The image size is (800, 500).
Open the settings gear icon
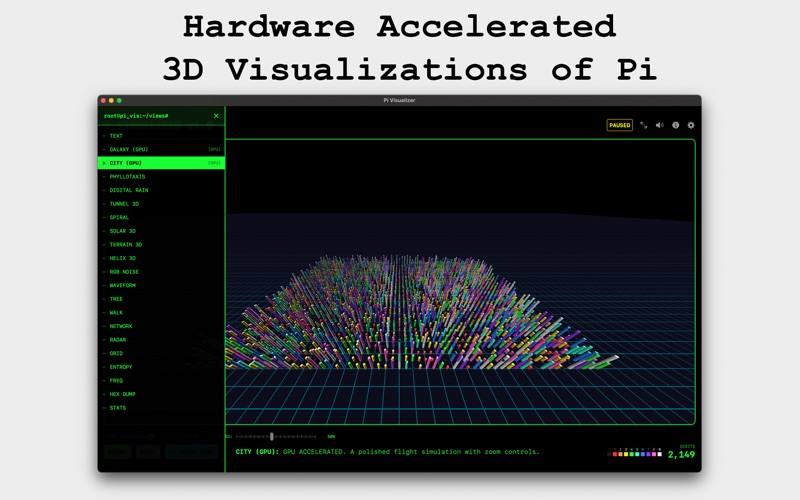pyautogui.click(x=691, y=125)
